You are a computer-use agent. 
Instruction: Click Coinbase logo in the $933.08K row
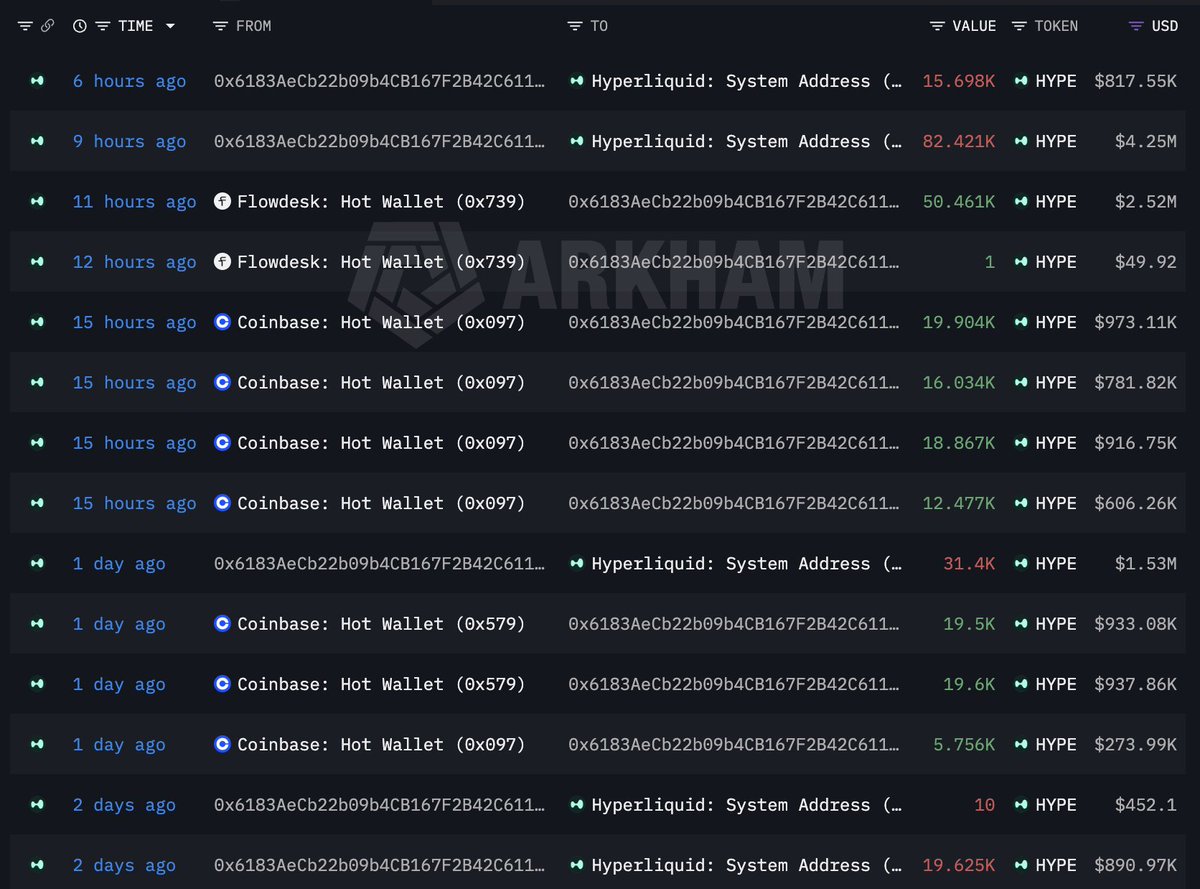click(223, 624)
